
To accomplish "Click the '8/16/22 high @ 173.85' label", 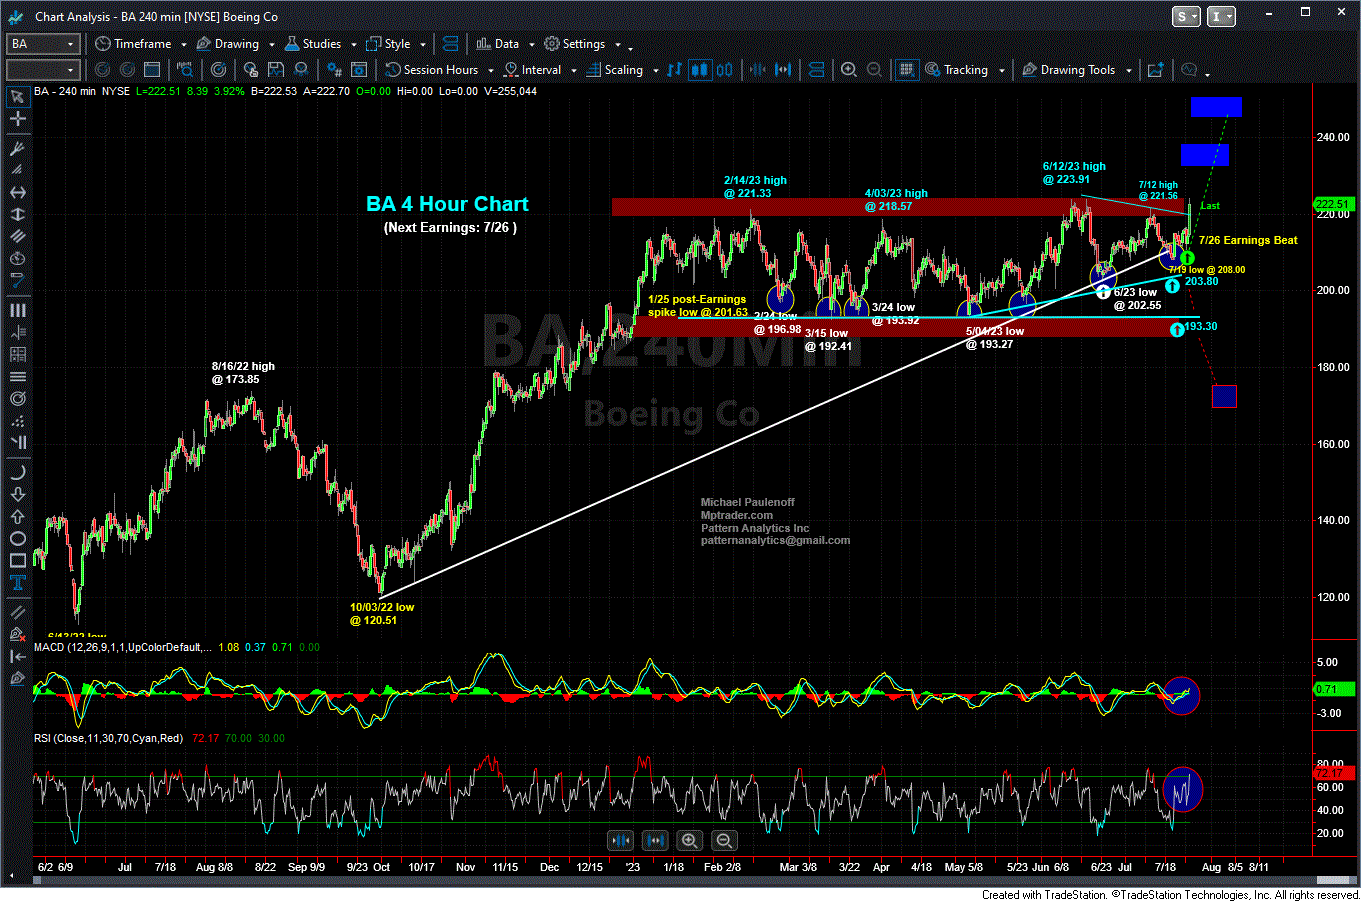I will tap(242, 373).
